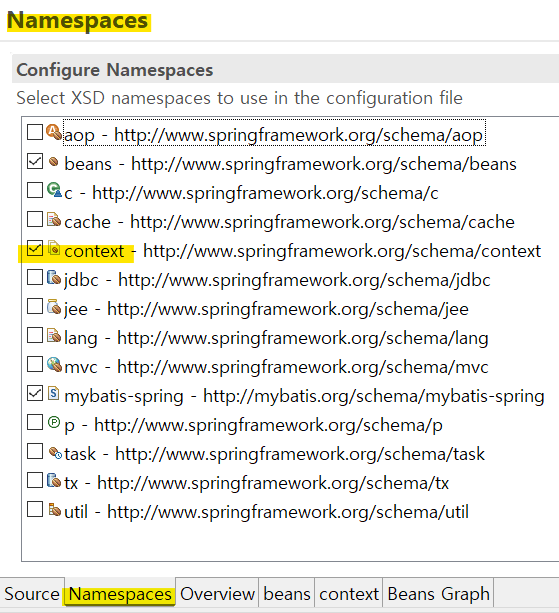559x613 pixels.
Task: Click the Configure Namespaces section header
Action: coord(285,70)
